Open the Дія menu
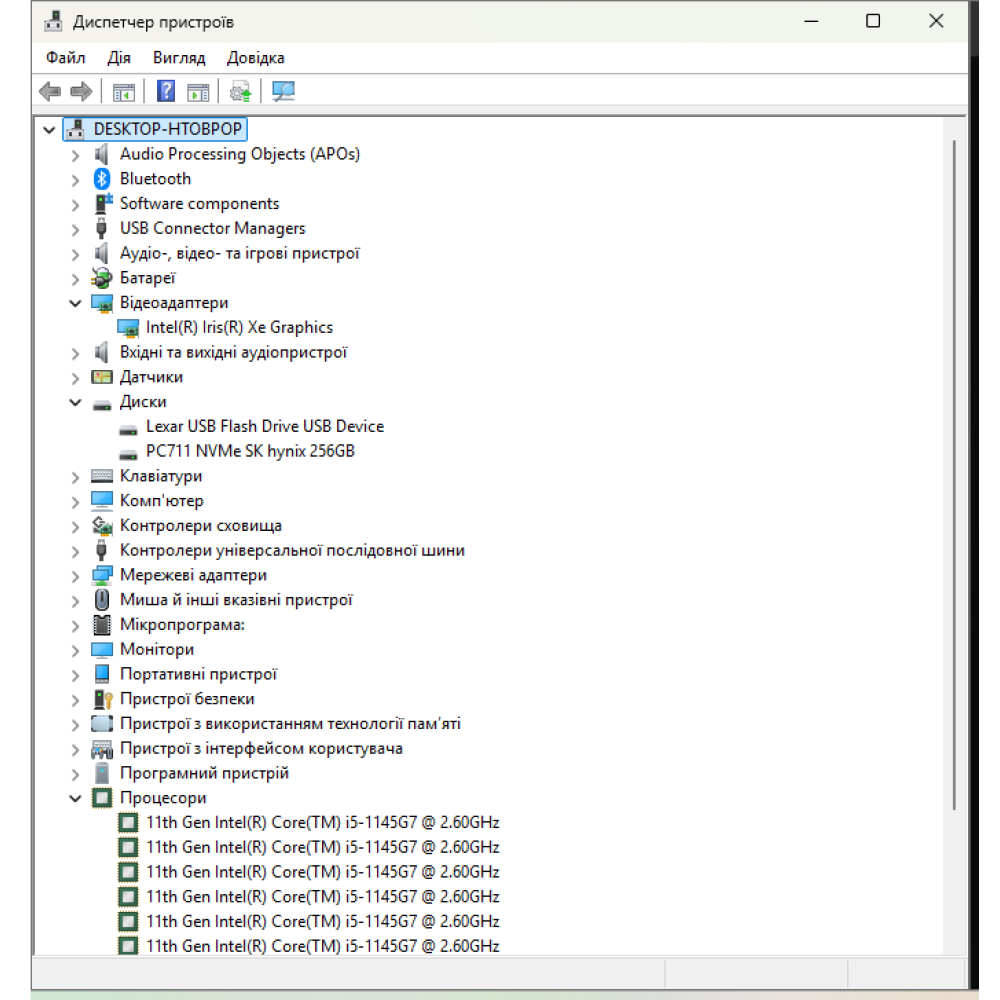 click(119, 58)
